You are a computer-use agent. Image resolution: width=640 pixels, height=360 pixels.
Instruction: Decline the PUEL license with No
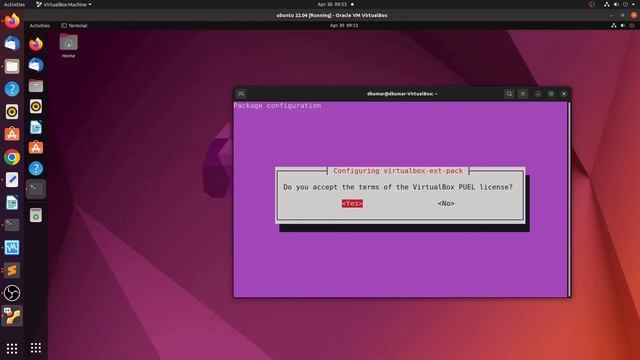(x=446, y=203)
